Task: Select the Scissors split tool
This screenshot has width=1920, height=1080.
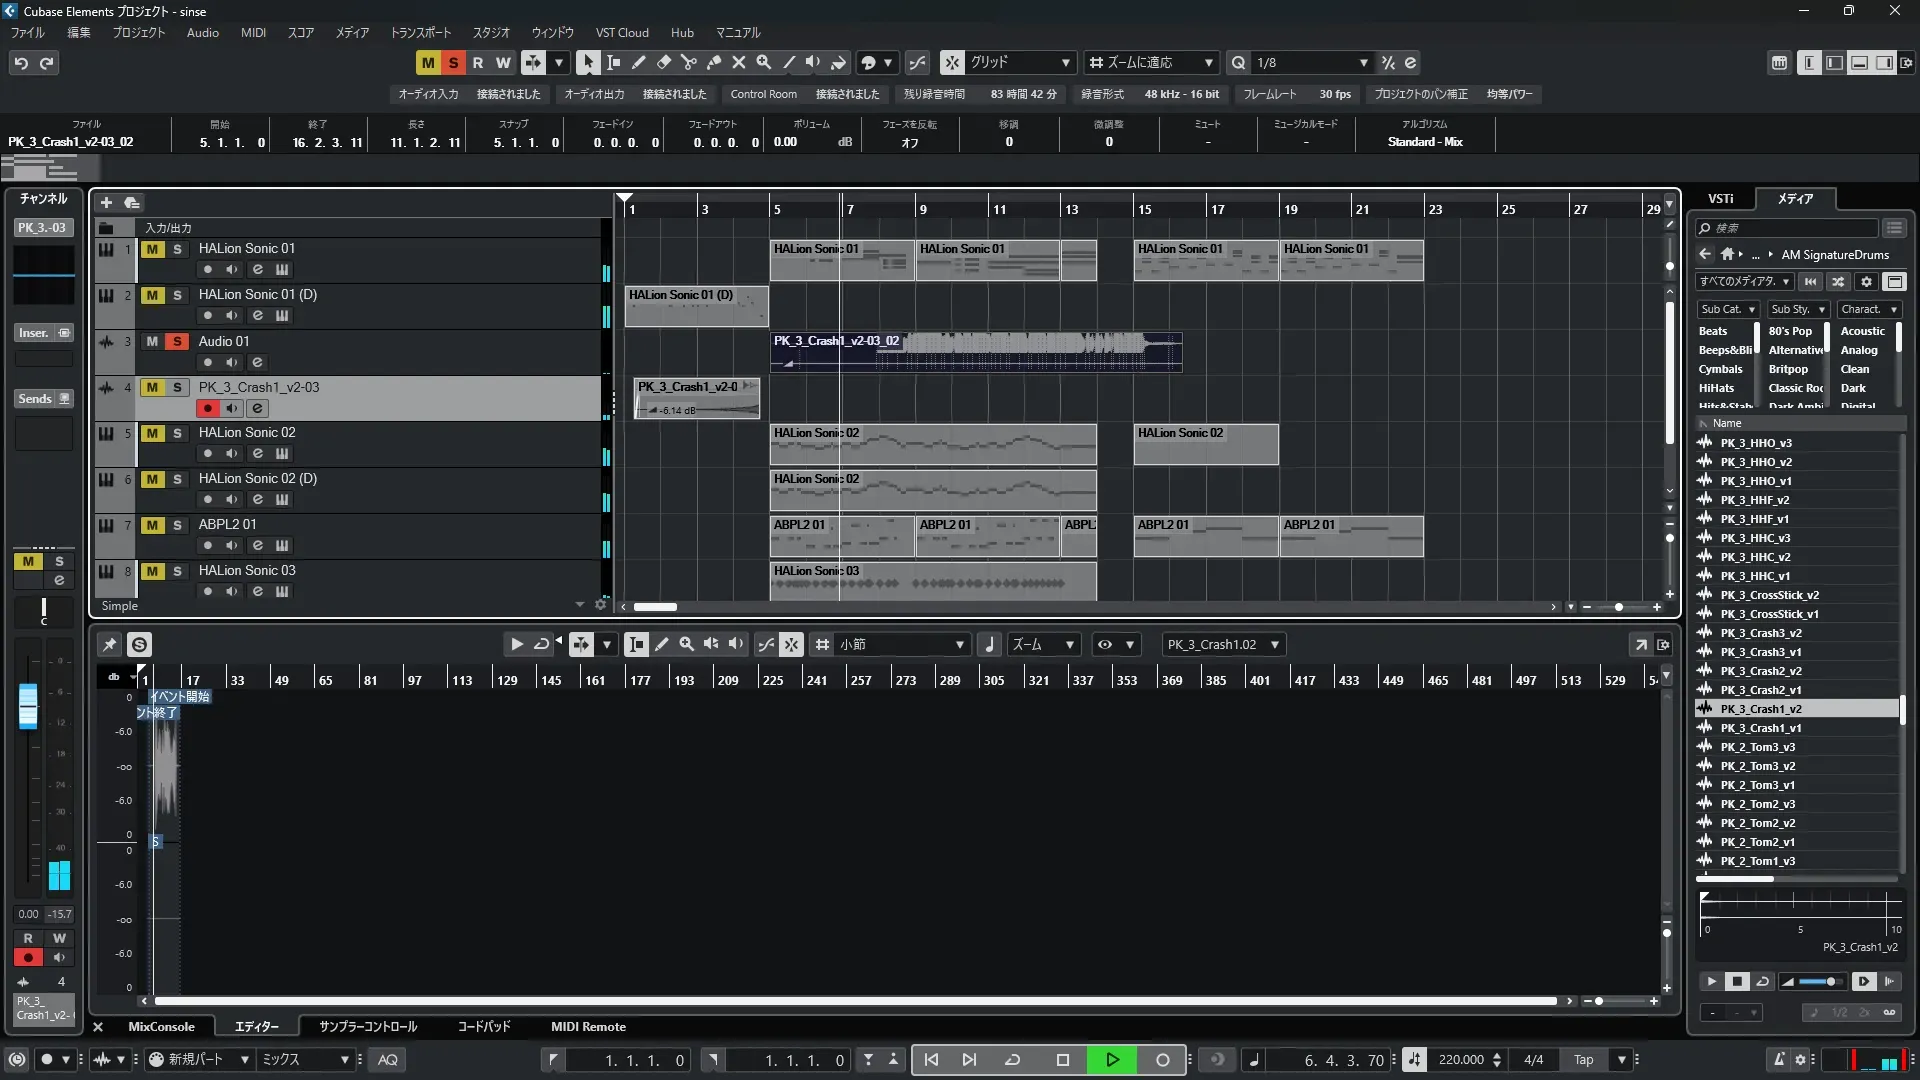Action: [x=688, y=62]
